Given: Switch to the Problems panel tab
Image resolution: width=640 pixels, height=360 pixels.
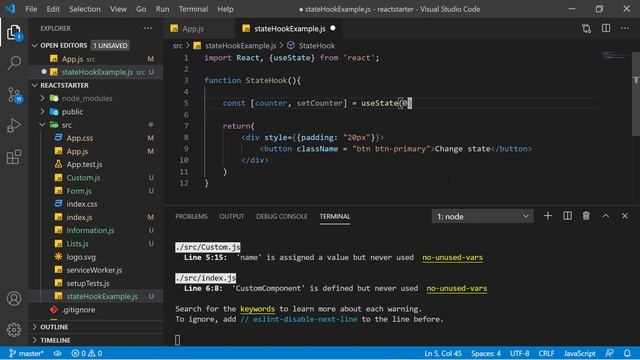Looking at the screenshot, I should pos(191,216).
